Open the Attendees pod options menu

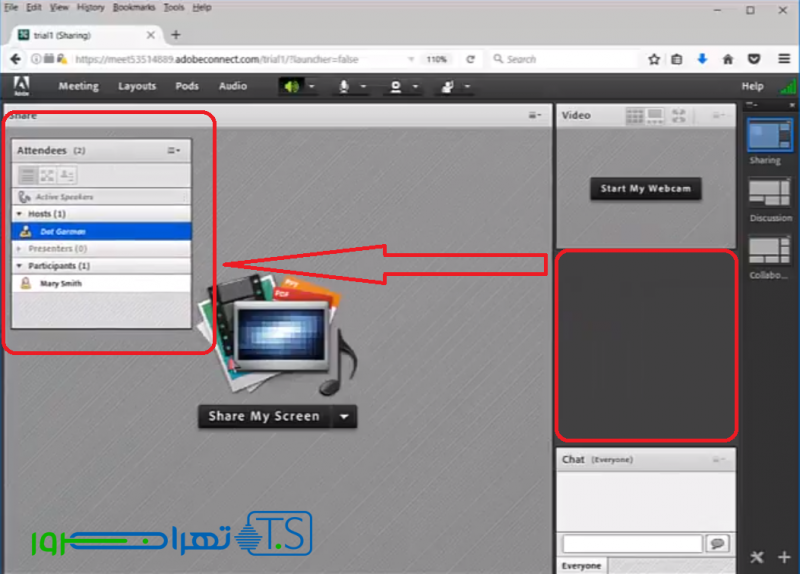coord(173,151)
